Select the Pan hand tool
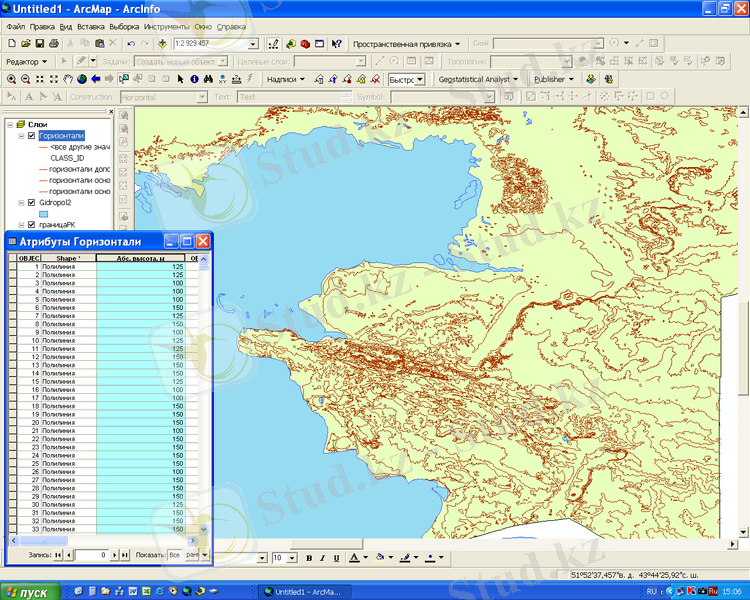 coord(68,79)
